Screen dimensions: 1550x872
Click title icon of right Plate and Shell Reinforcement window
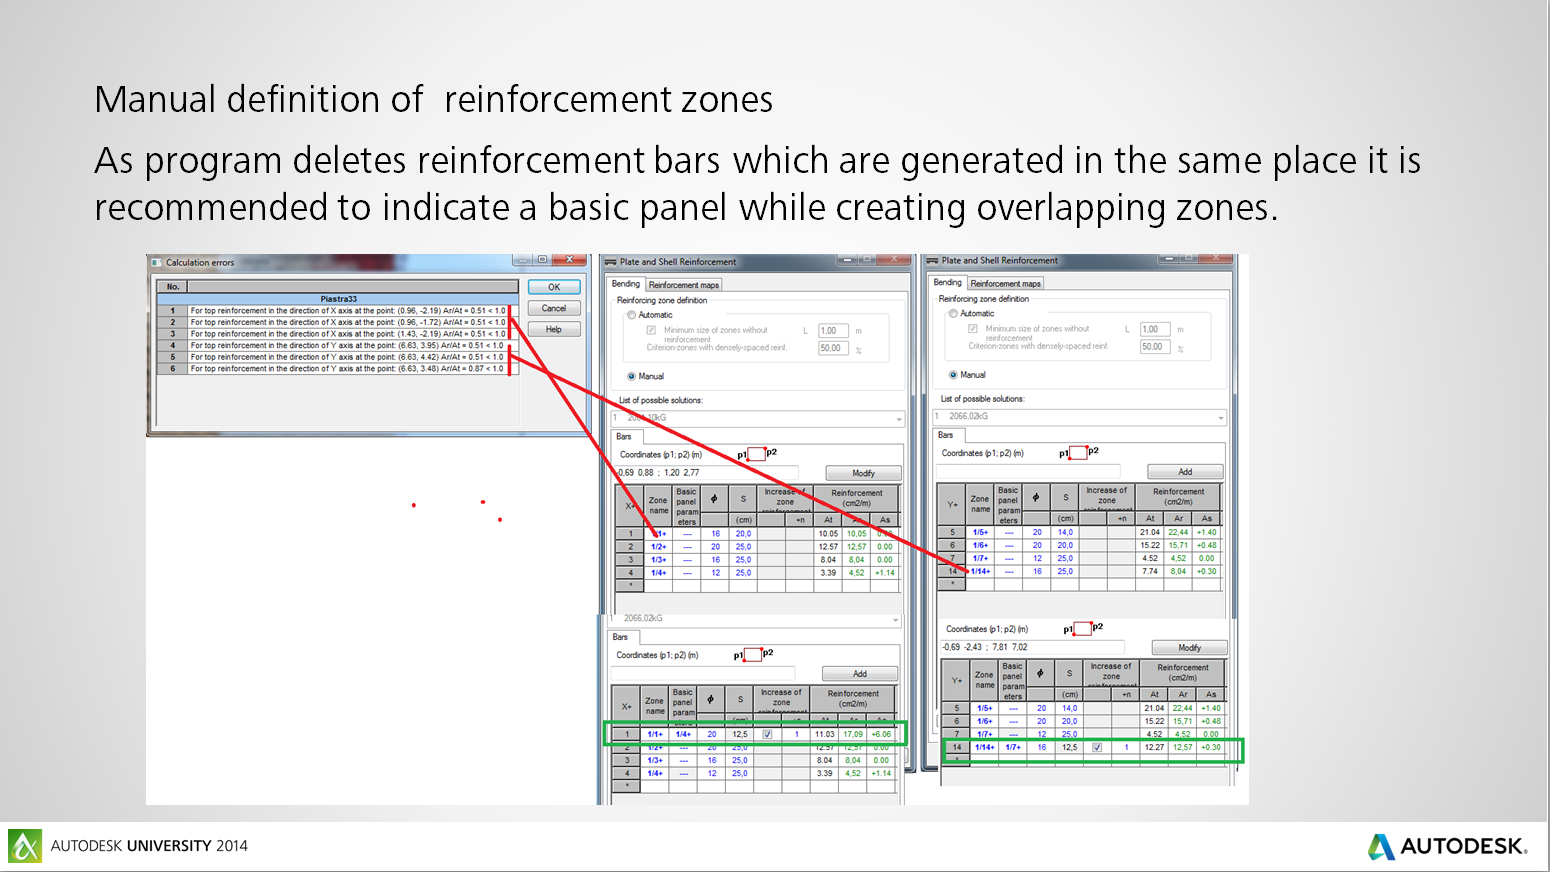coord(933,261)
